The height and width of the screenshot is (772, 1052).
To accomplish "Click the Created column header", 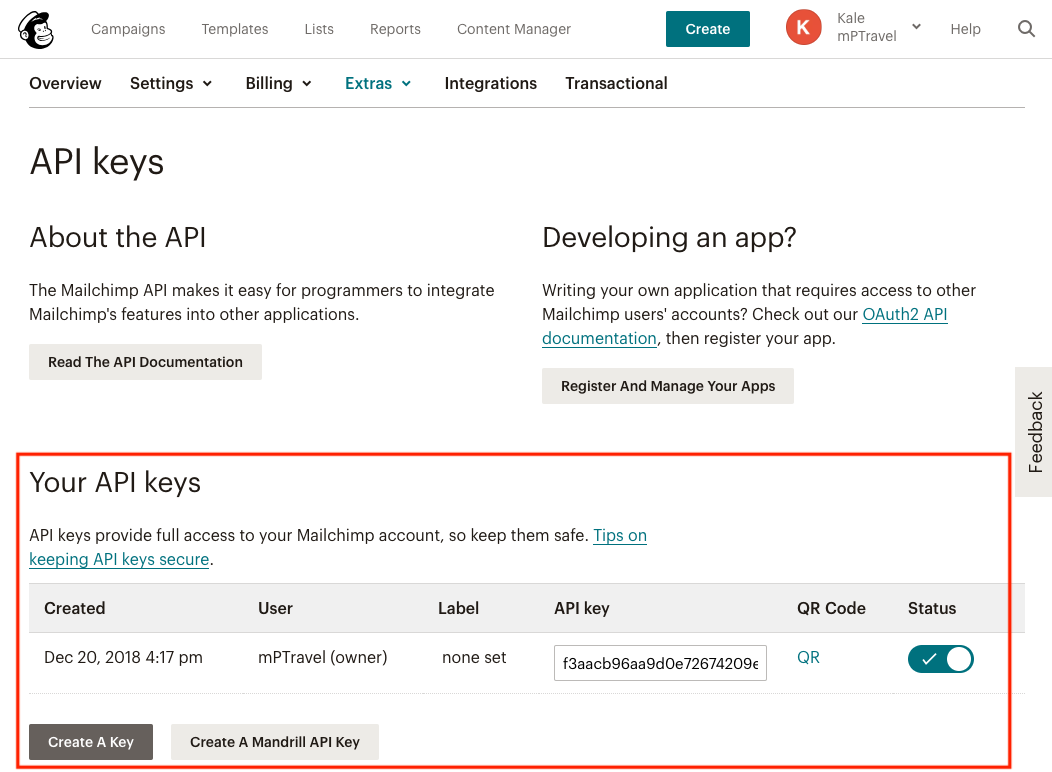I will coord(74,608).
